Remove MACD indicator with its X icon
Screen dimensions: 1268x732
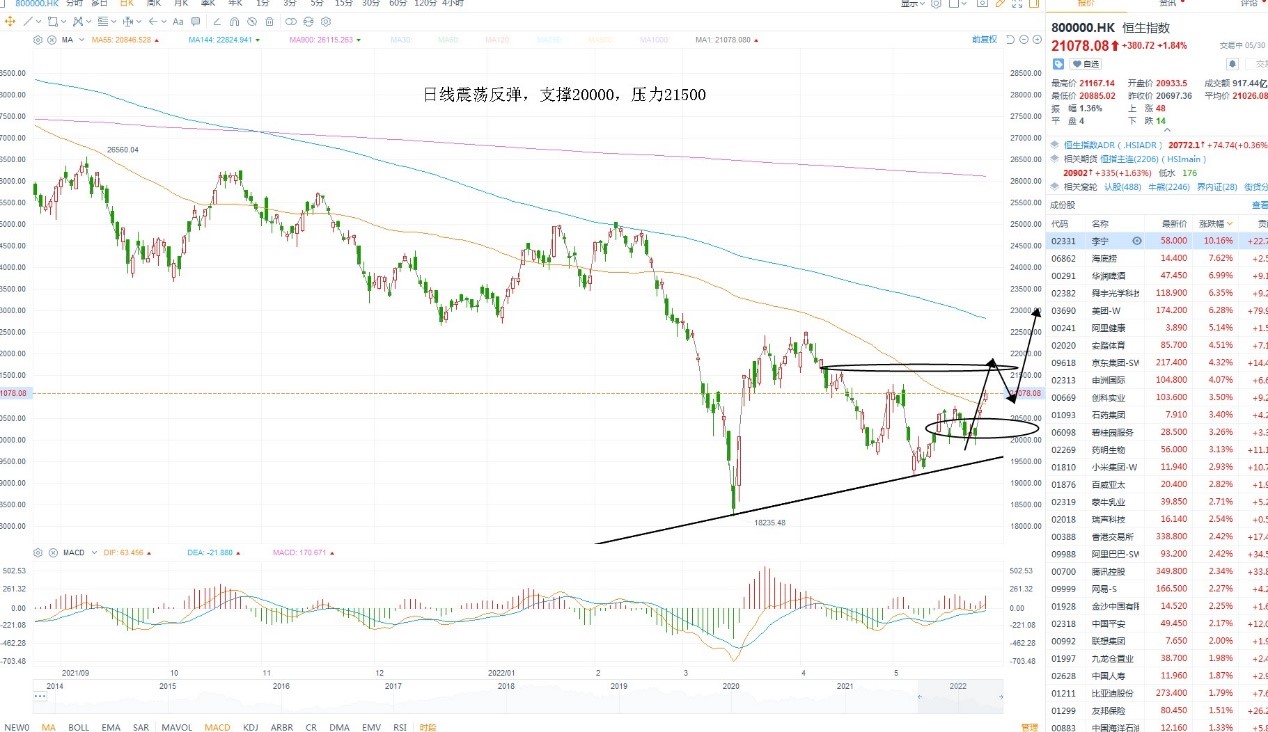[x=53, y=553]
